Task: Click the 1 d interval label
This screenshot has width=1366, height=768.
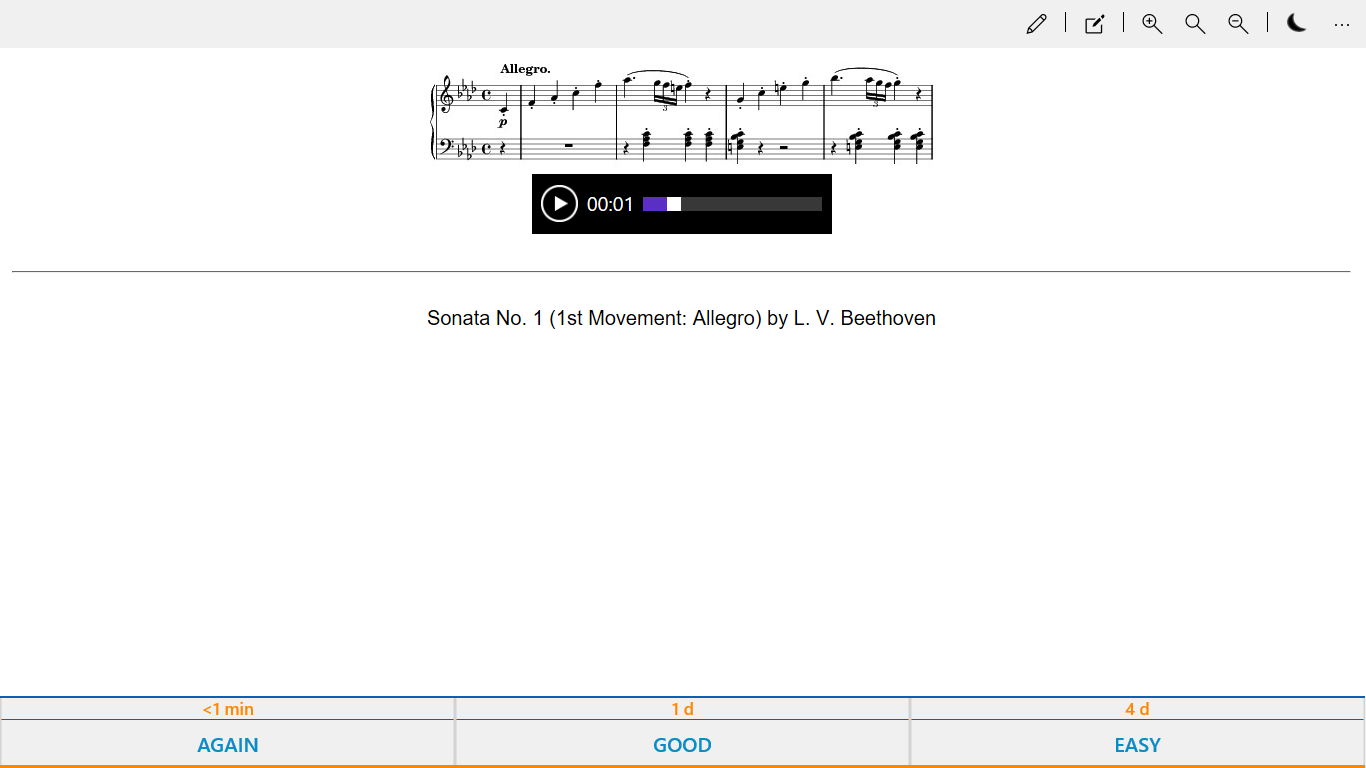Action: point(683,709)
